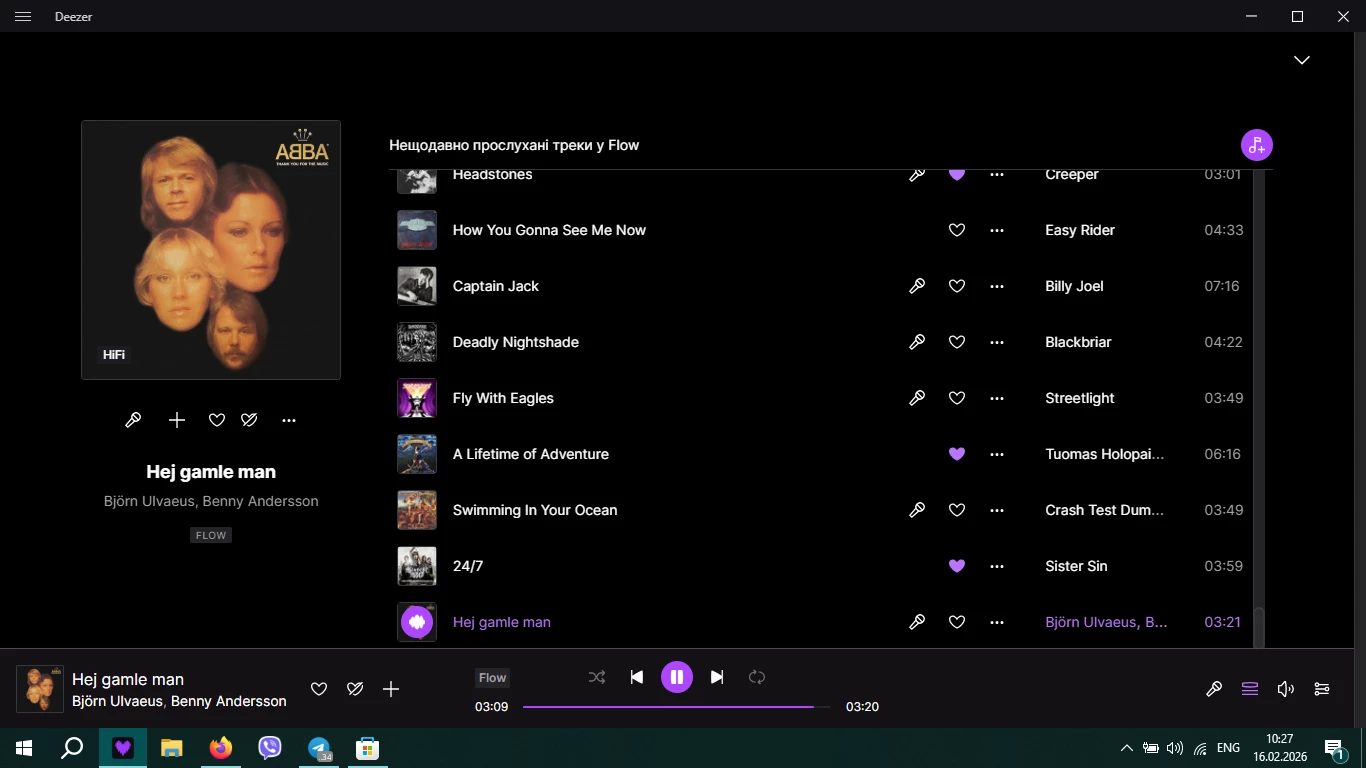The height and width of the screenshot is (768, 1366).
Task: Skip to the next track
Action: (x=717, y=677)
